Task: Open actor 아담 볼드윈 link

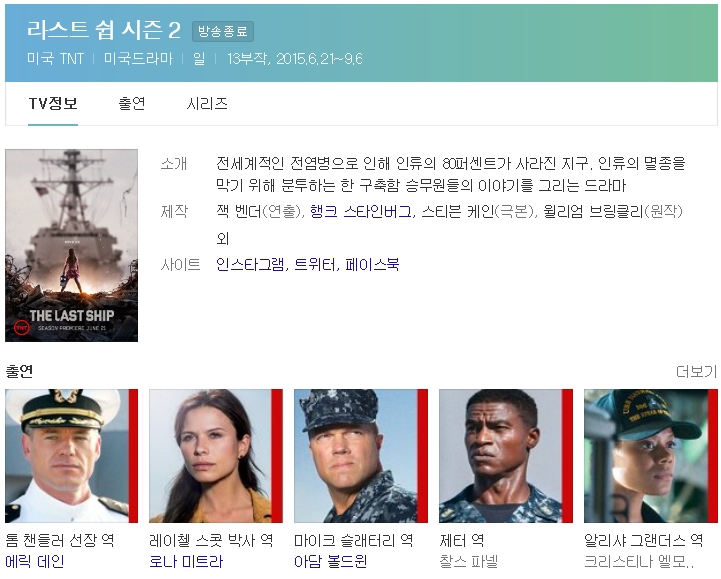Action: [331, 562]
